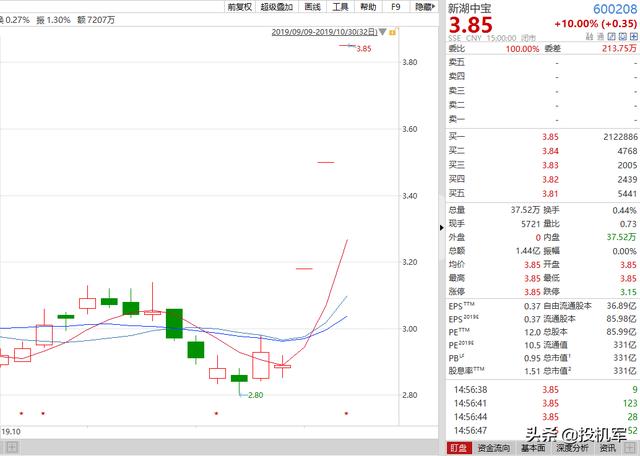Click the 3.85 price label on chart

(364, 49)
